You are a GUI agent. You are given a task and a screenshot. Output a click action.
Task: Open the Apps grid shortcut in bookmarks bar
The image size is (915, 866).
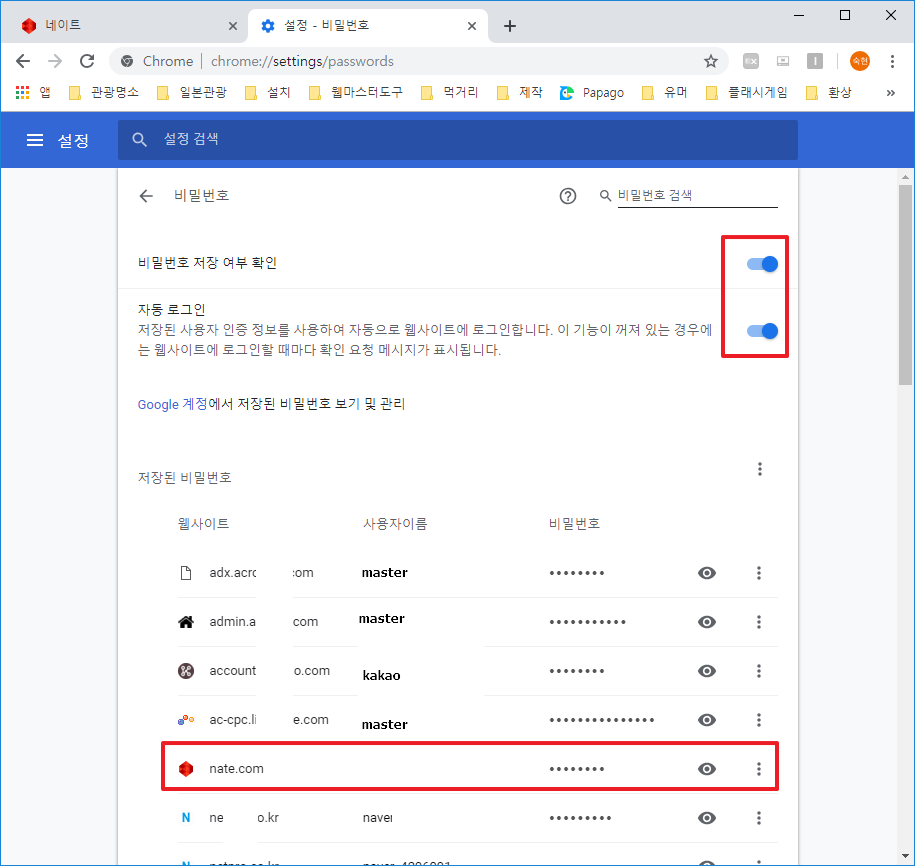[x=22, y=92]
